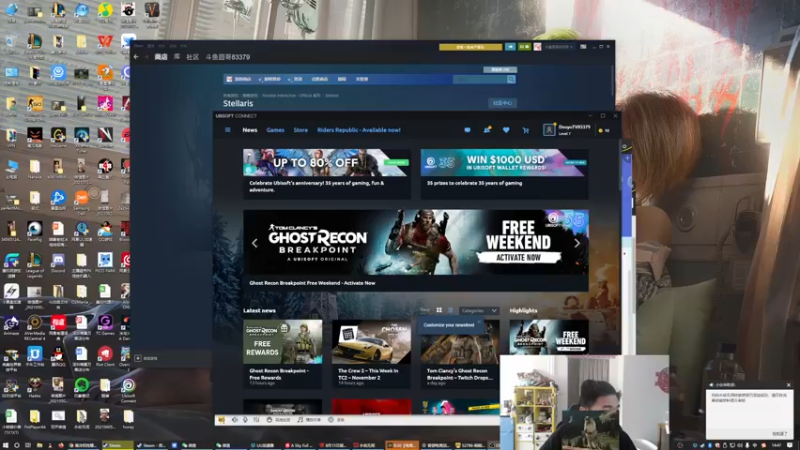
Task: Click Activate Now on Ghost Recon banner
Action: 518,258
